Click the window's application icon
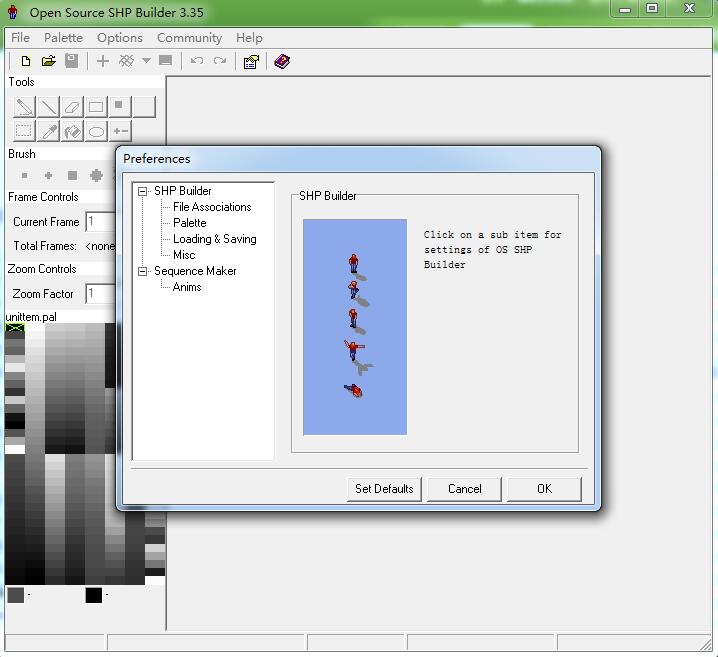The image size is (718, 657). tap(13, 12)
